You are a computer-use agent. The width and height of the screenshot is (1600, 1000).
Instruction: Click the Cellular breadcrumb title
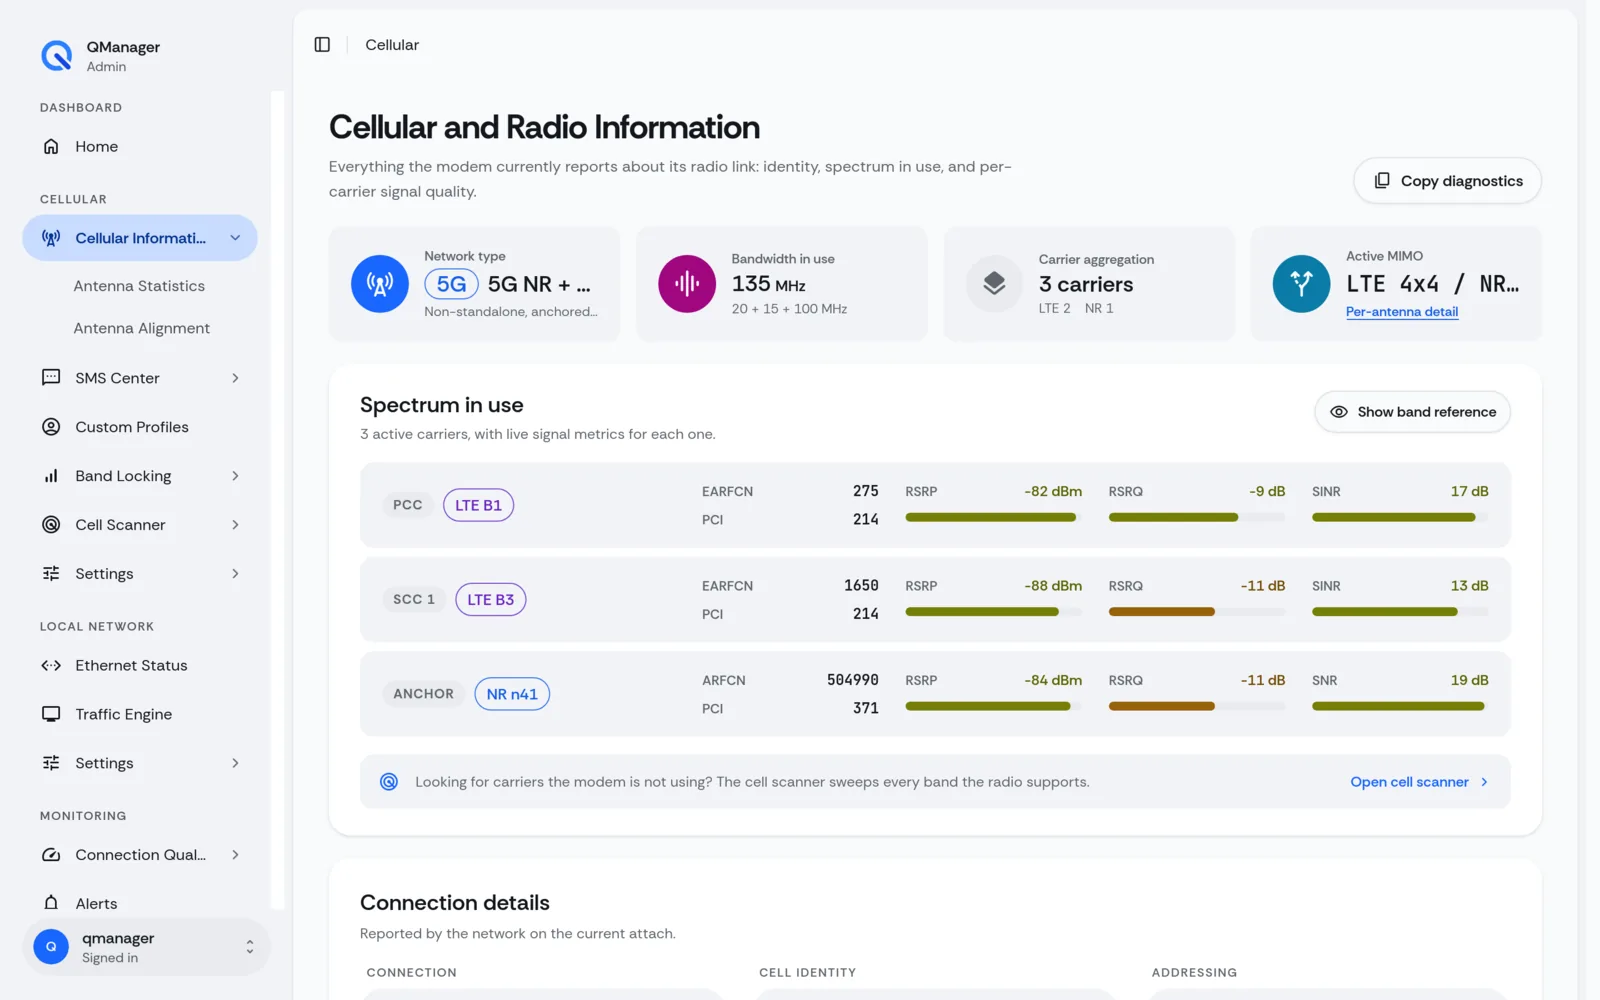point(392,45)
